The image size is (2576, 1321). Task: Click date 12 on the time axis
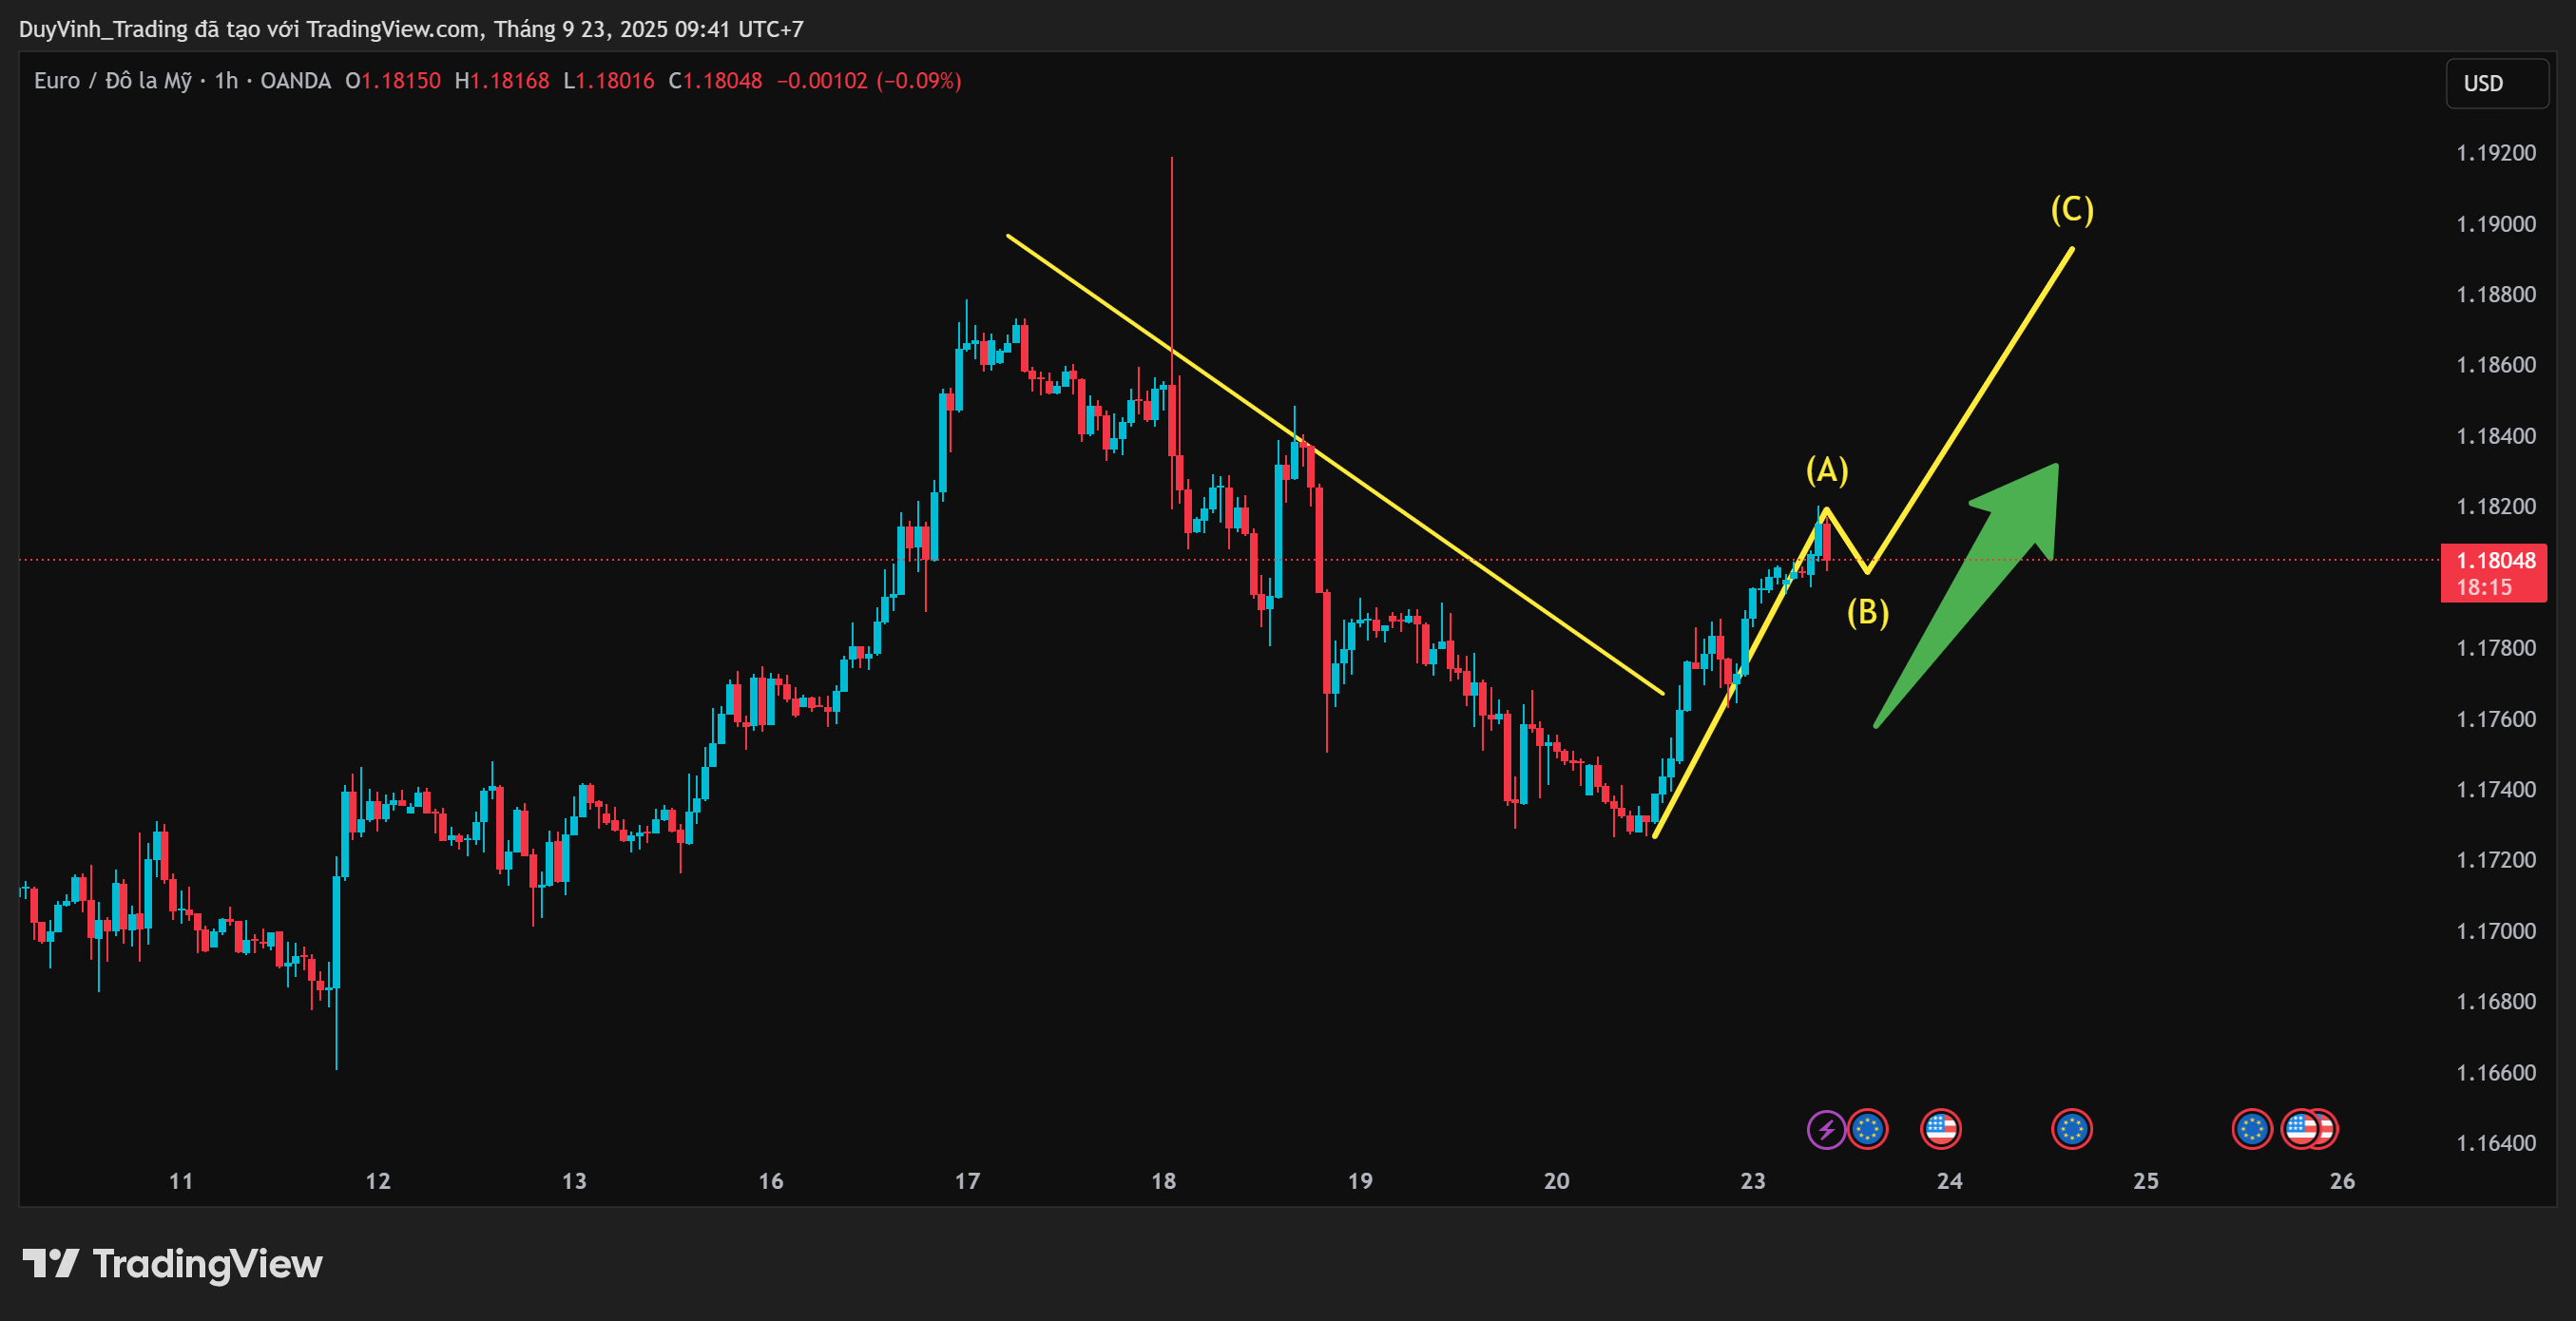(378, 1181)
